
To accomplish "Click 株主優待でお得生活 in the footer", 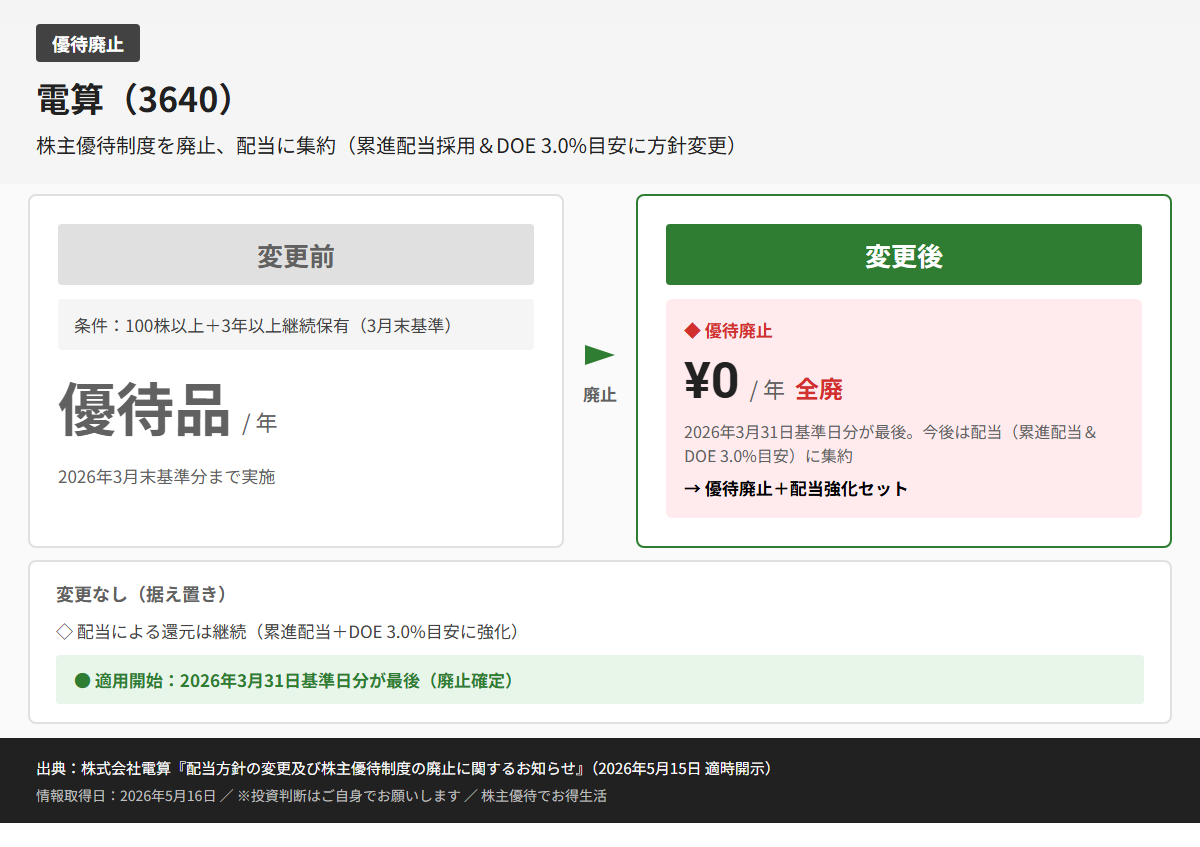I will pyautogui.click(x=544, y=796).
